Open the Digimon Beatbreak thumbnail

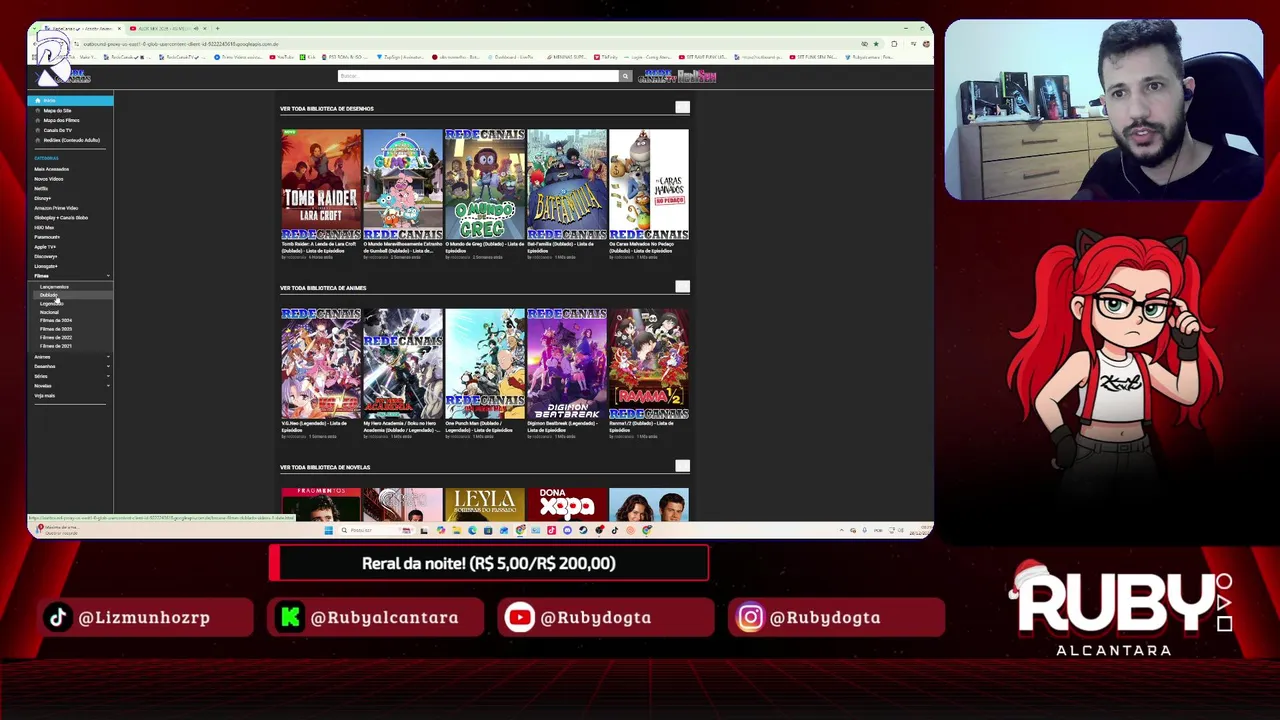567,364
